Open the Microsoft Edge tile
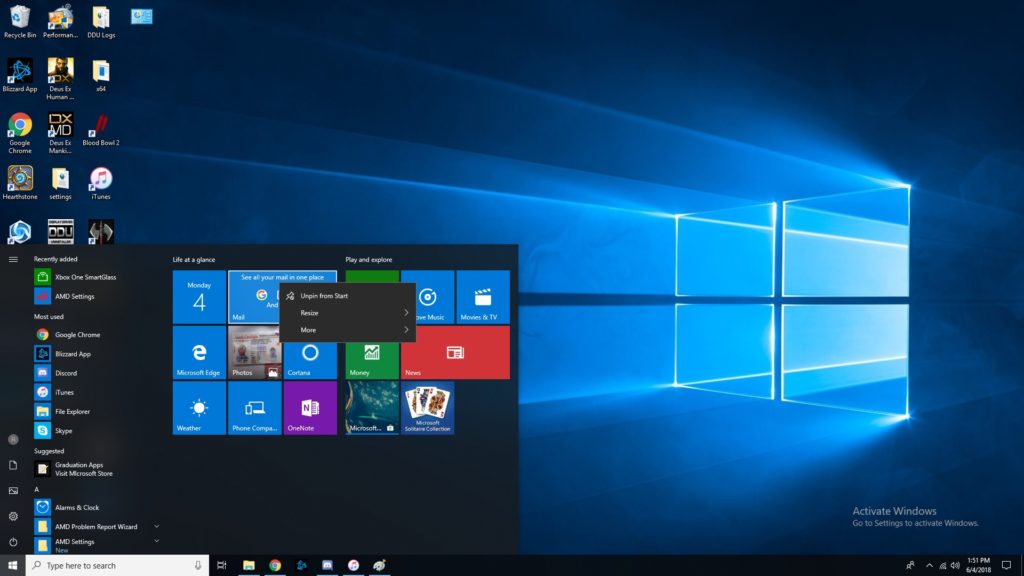The height and width of the screenshot is (576, 1024). pyautogui.click(x=199, y=352)
